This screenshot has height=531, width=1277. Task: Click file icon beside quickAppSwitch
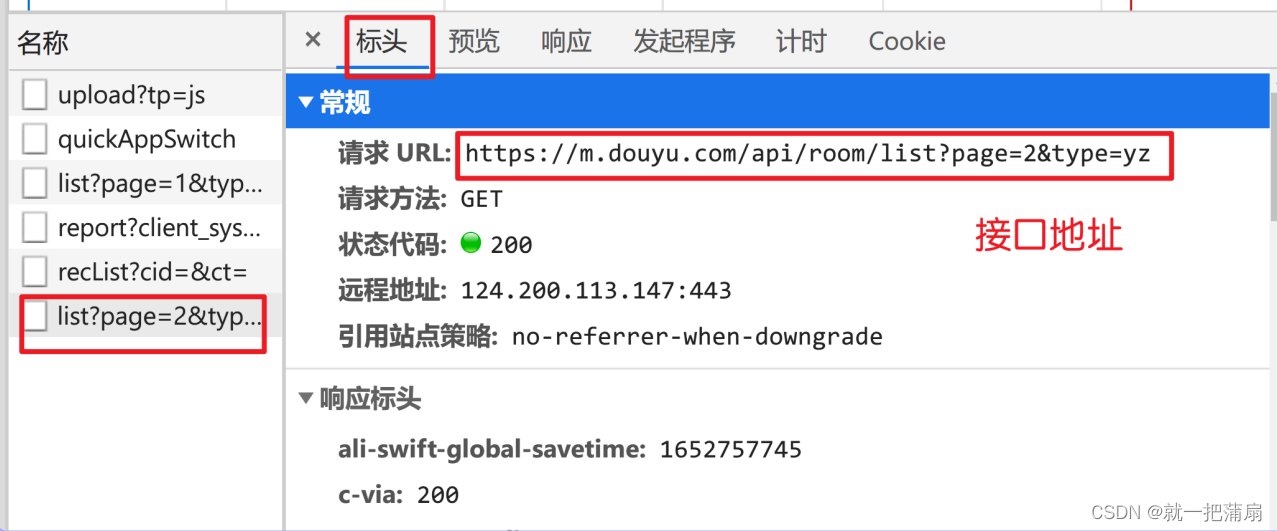click(35, 139)
